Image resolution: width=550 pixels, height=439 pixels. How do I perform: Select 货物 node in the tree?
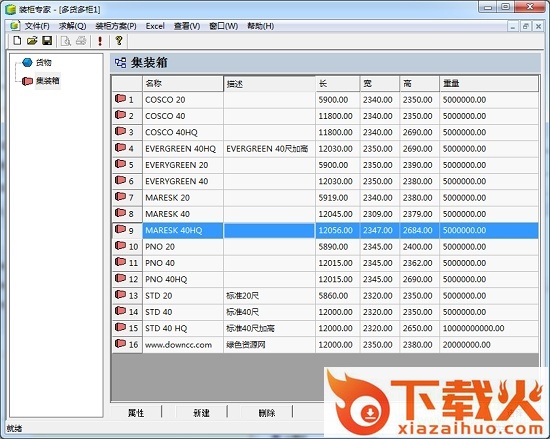pyautogui.click(x=44, y=62)
